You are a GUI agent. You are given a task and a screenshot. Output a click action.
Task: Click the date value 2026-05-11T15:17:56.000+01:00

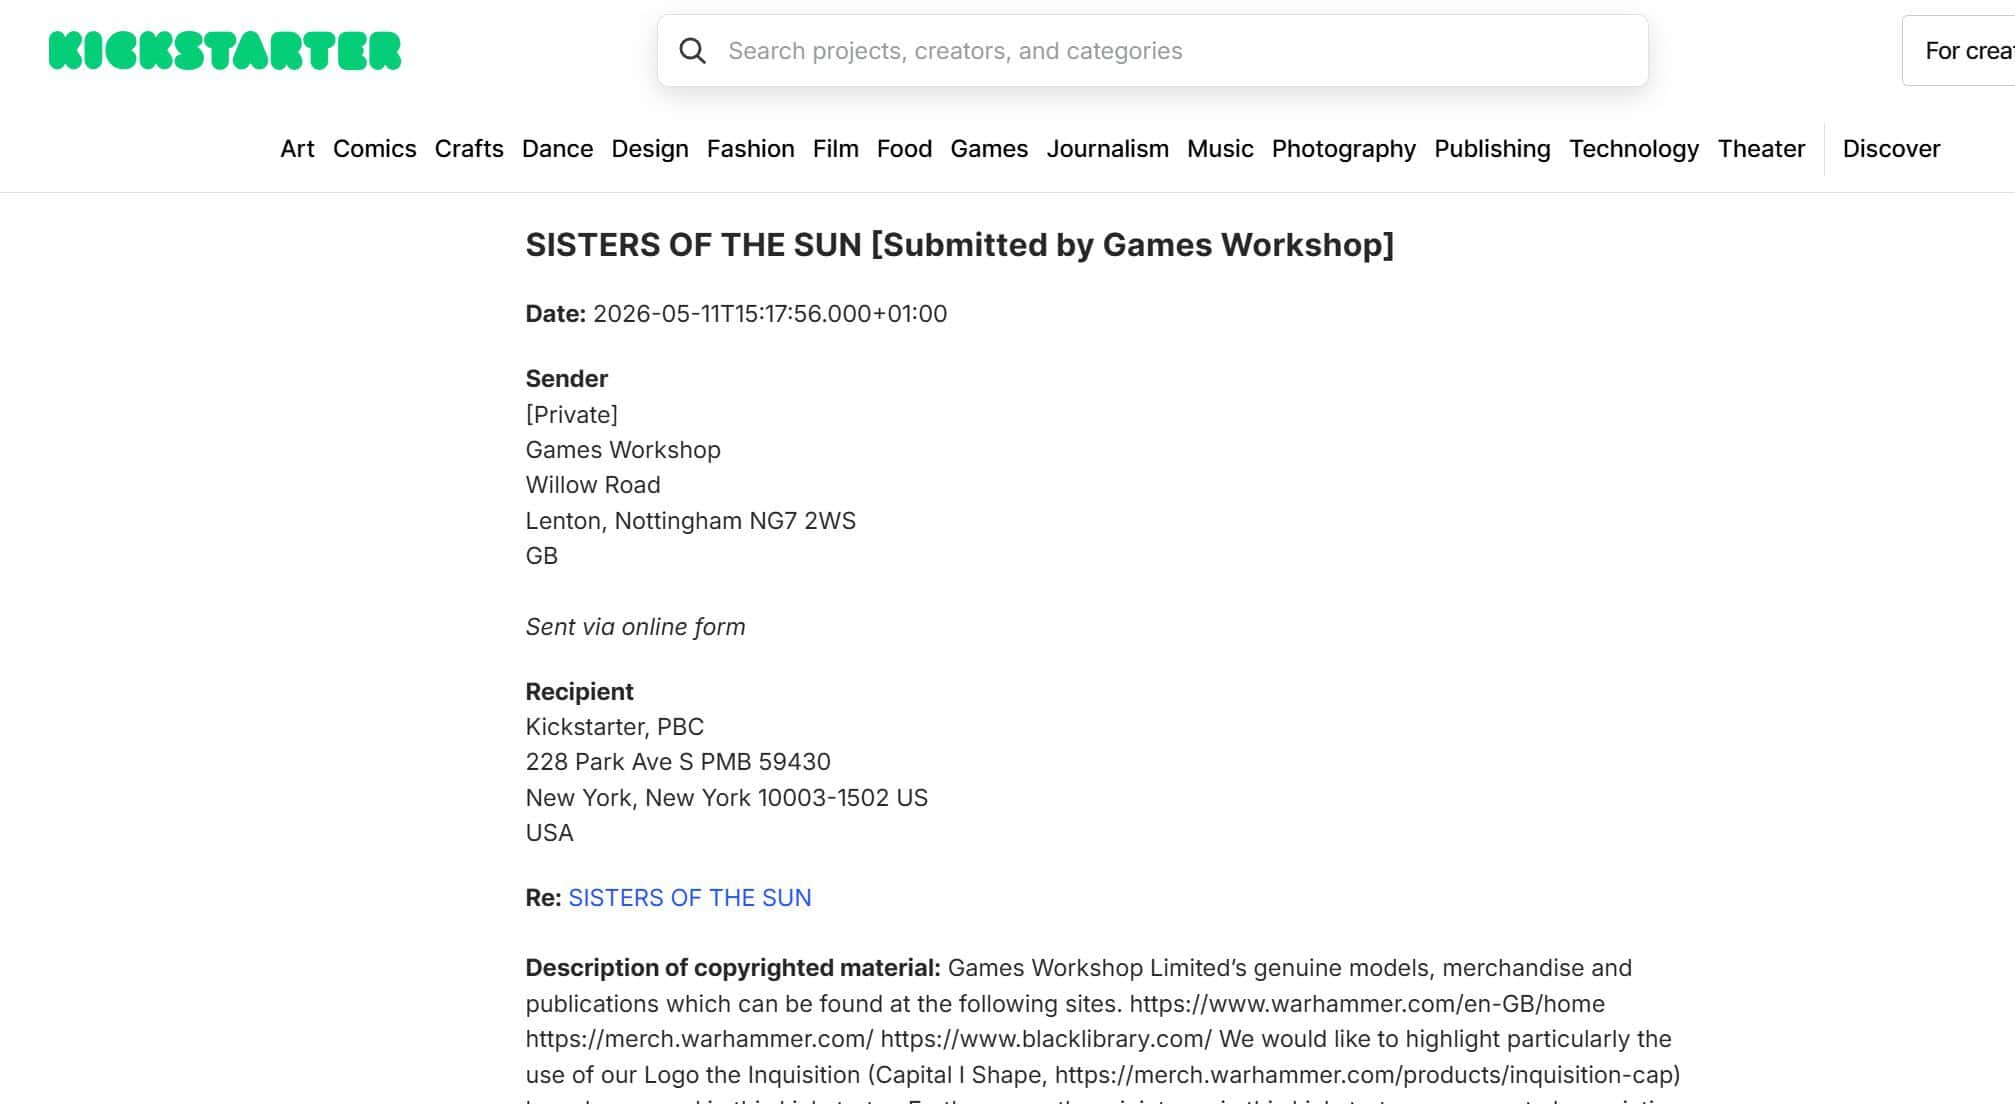pos(770,314)
